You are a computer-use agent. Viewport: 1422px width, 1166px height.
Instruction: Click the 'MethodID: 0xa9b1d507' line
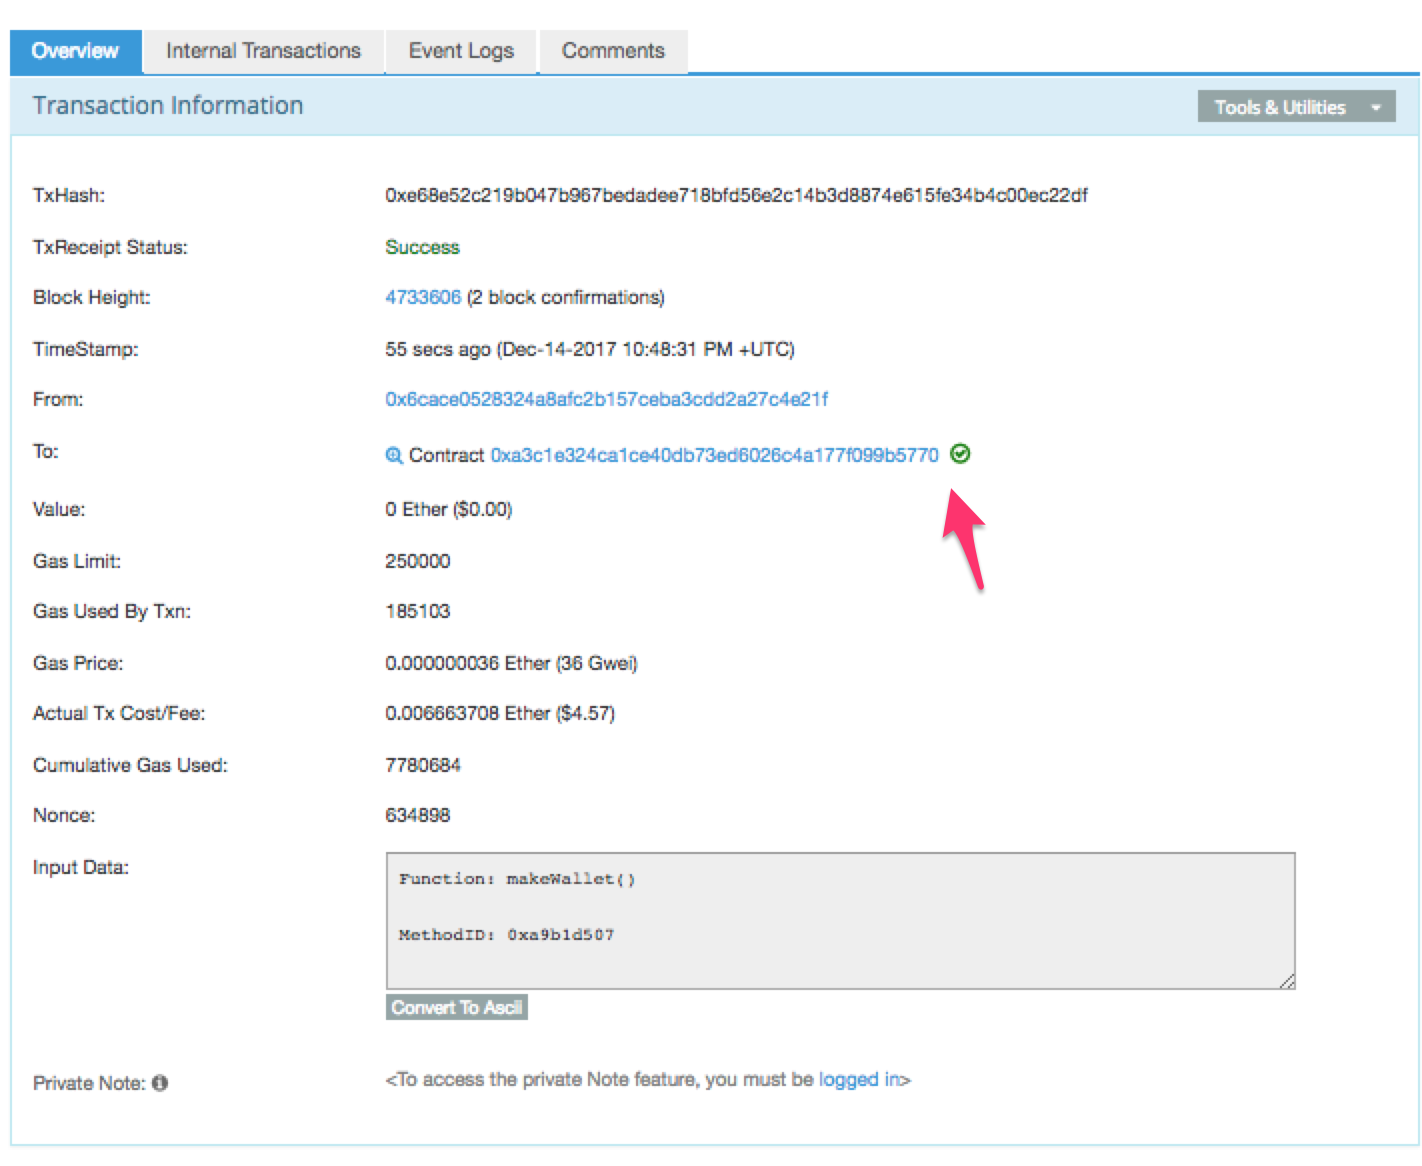507,935
